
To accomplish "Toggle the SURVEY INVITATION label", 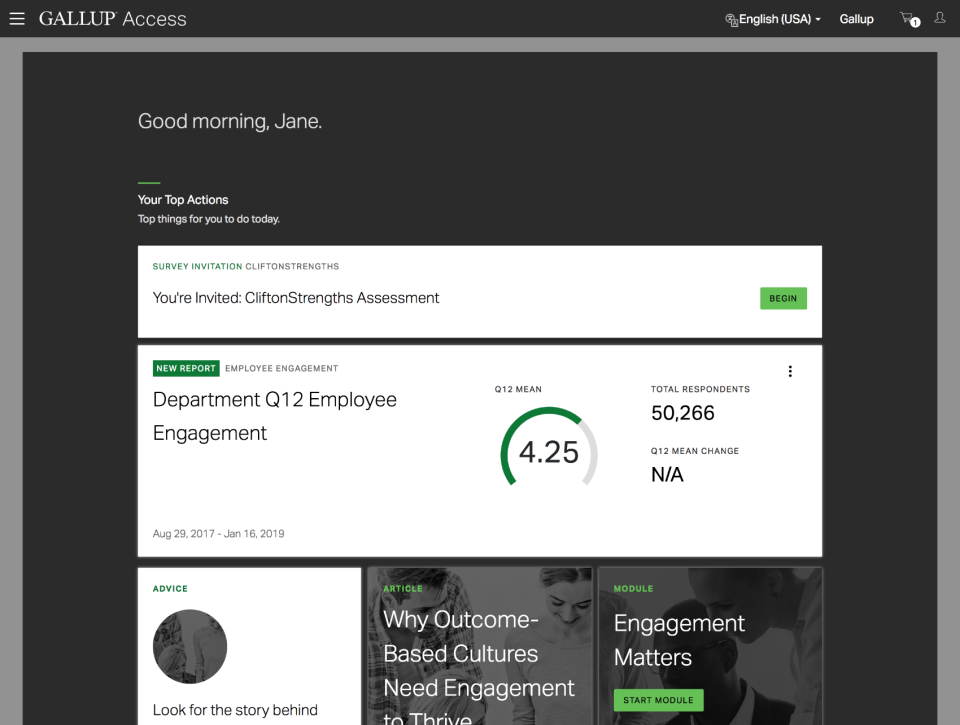I will [x=196, y=266].
